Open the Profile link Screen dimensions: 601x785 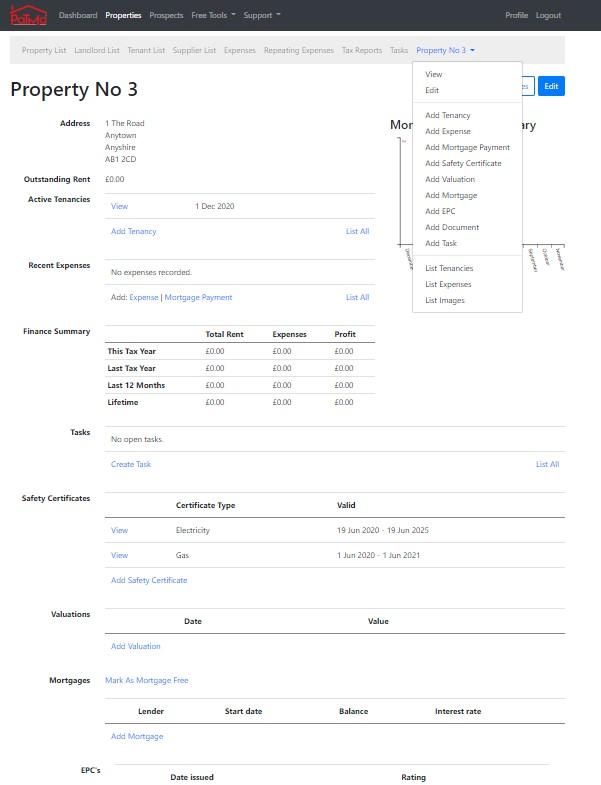(x=516, y=16)
